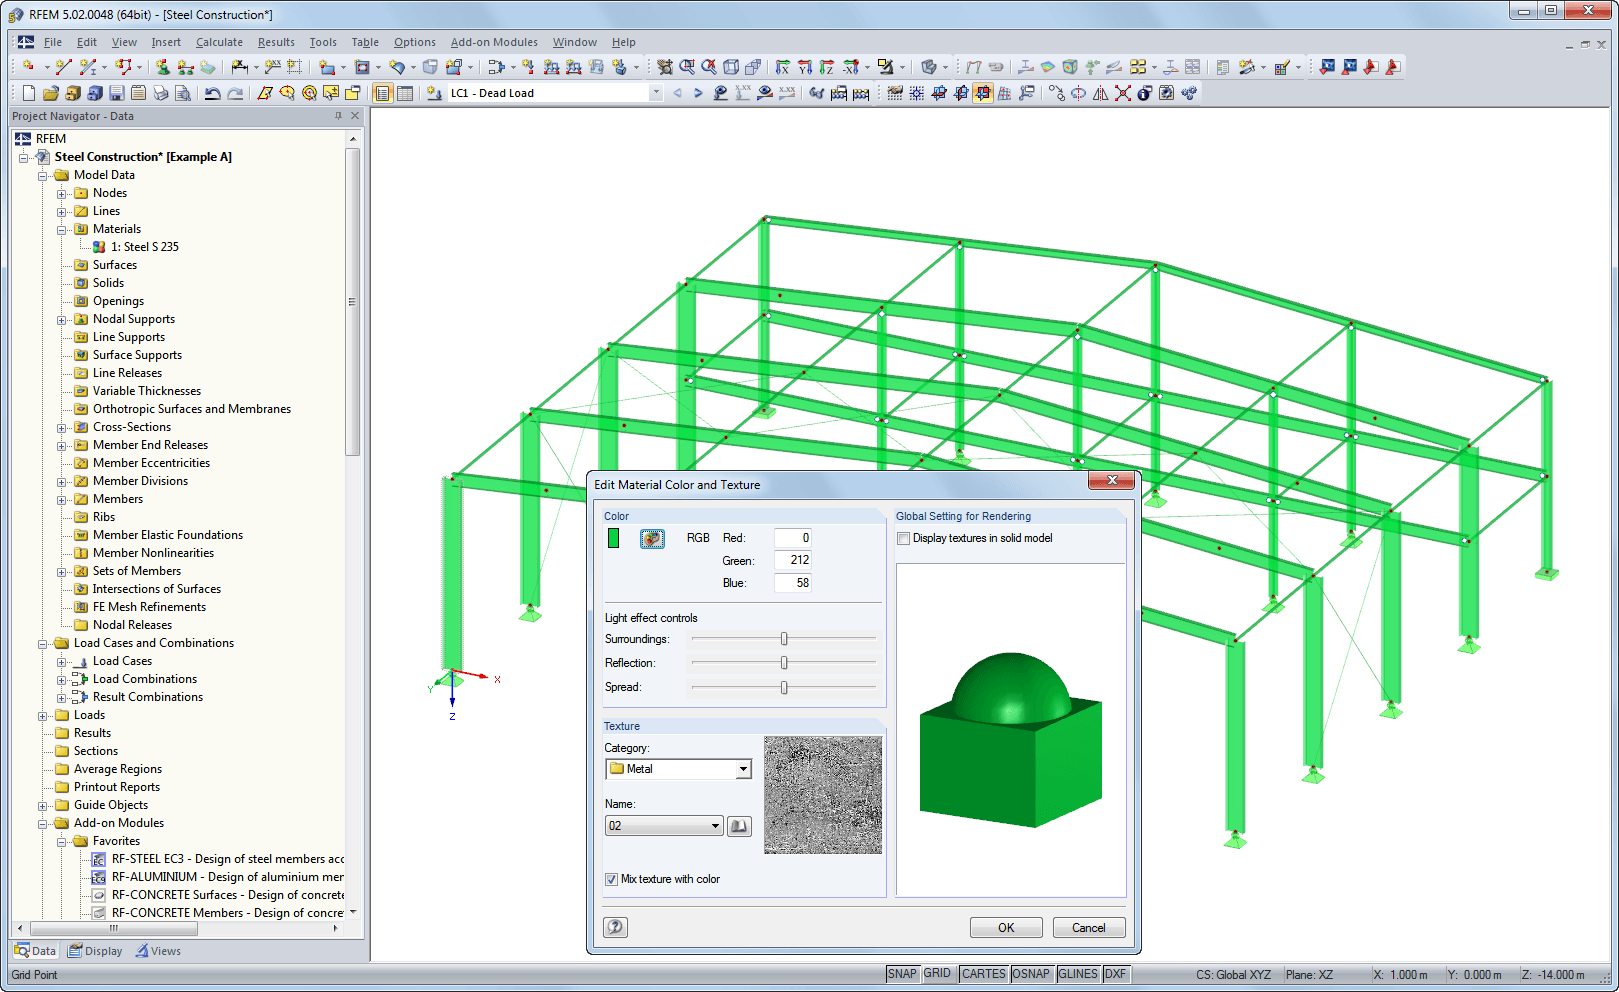
Task: Click the mirror tool icon
Action: point(1100,93)
